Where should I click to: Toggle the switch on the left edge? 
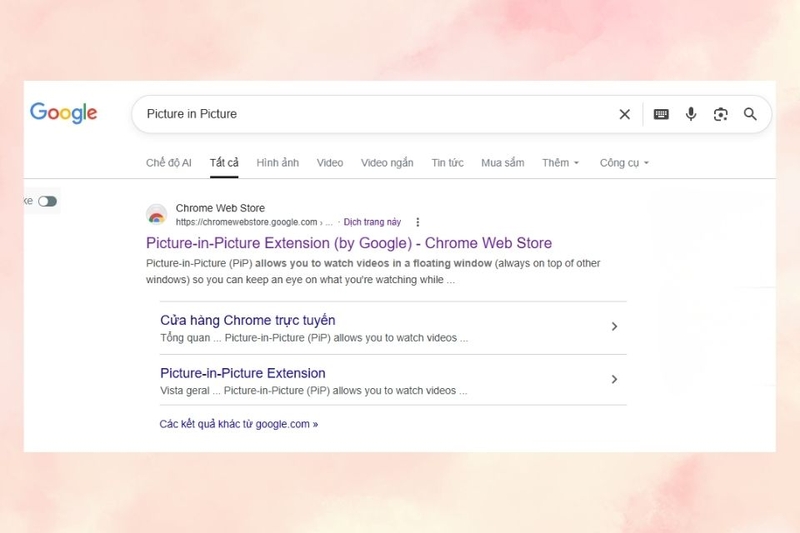coord(47,201)
